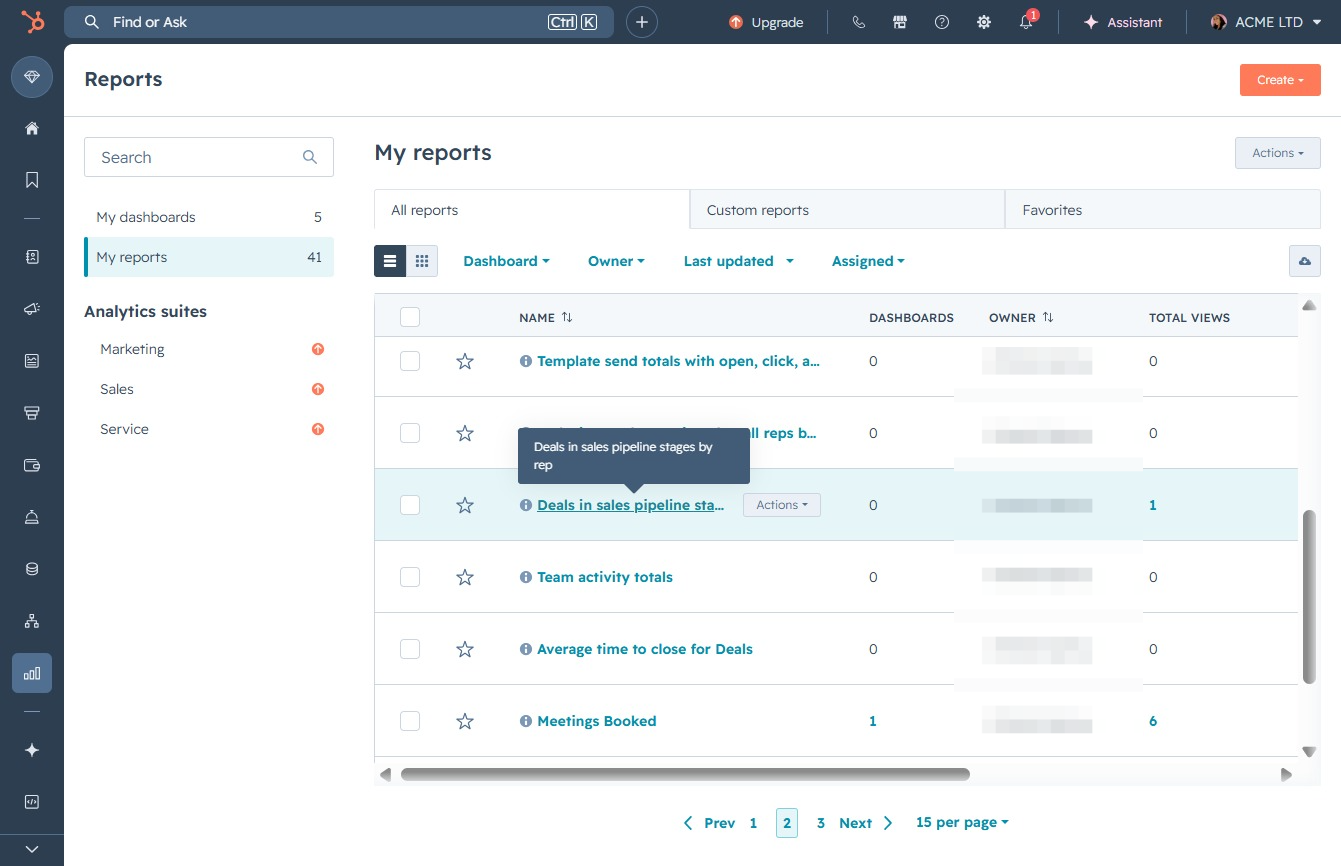1341x866 pixels.
Task: Open My dashboards in the left panel
Action: click(x=209, y=217)
